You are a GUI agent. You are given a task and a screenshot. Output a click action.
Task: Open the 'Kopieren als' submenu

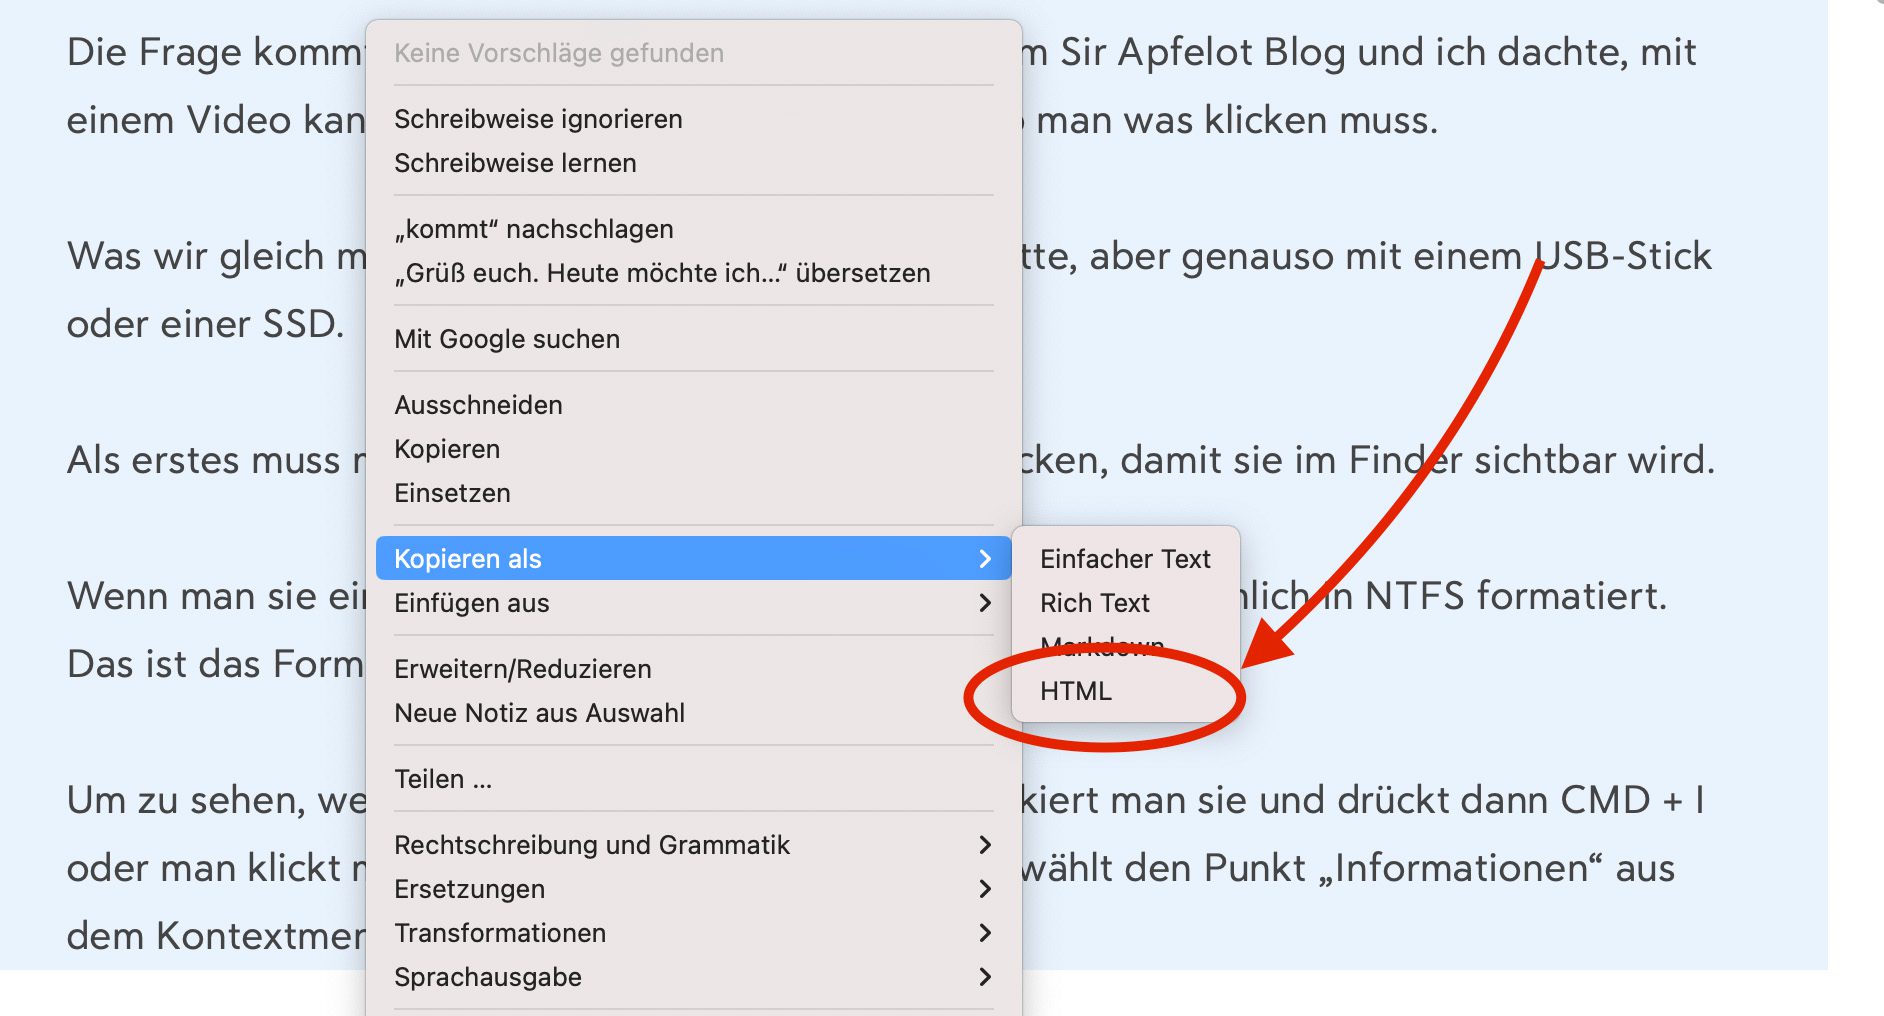point(693,559)
